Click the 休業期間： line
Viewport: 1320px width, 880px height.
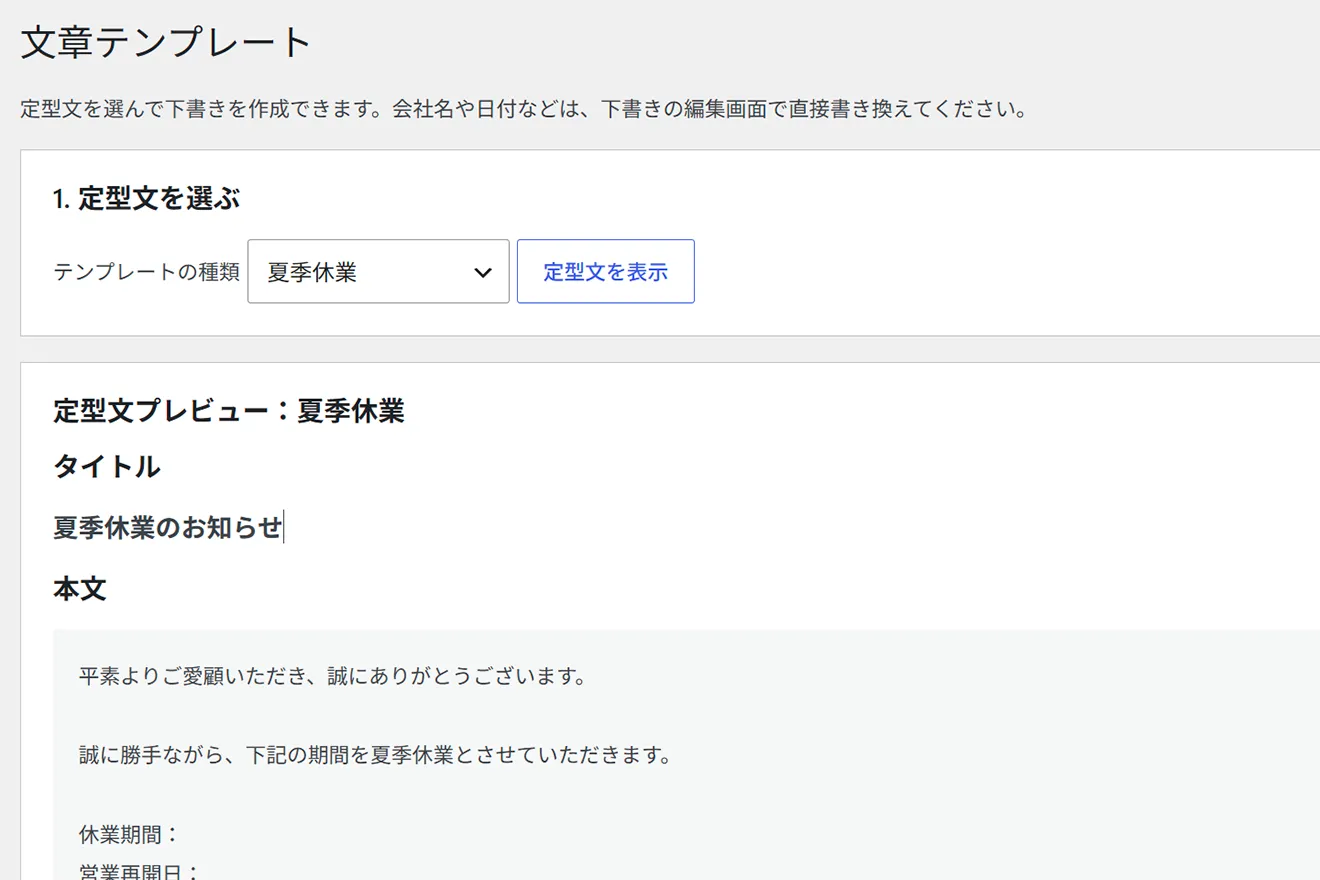point(129,834)
